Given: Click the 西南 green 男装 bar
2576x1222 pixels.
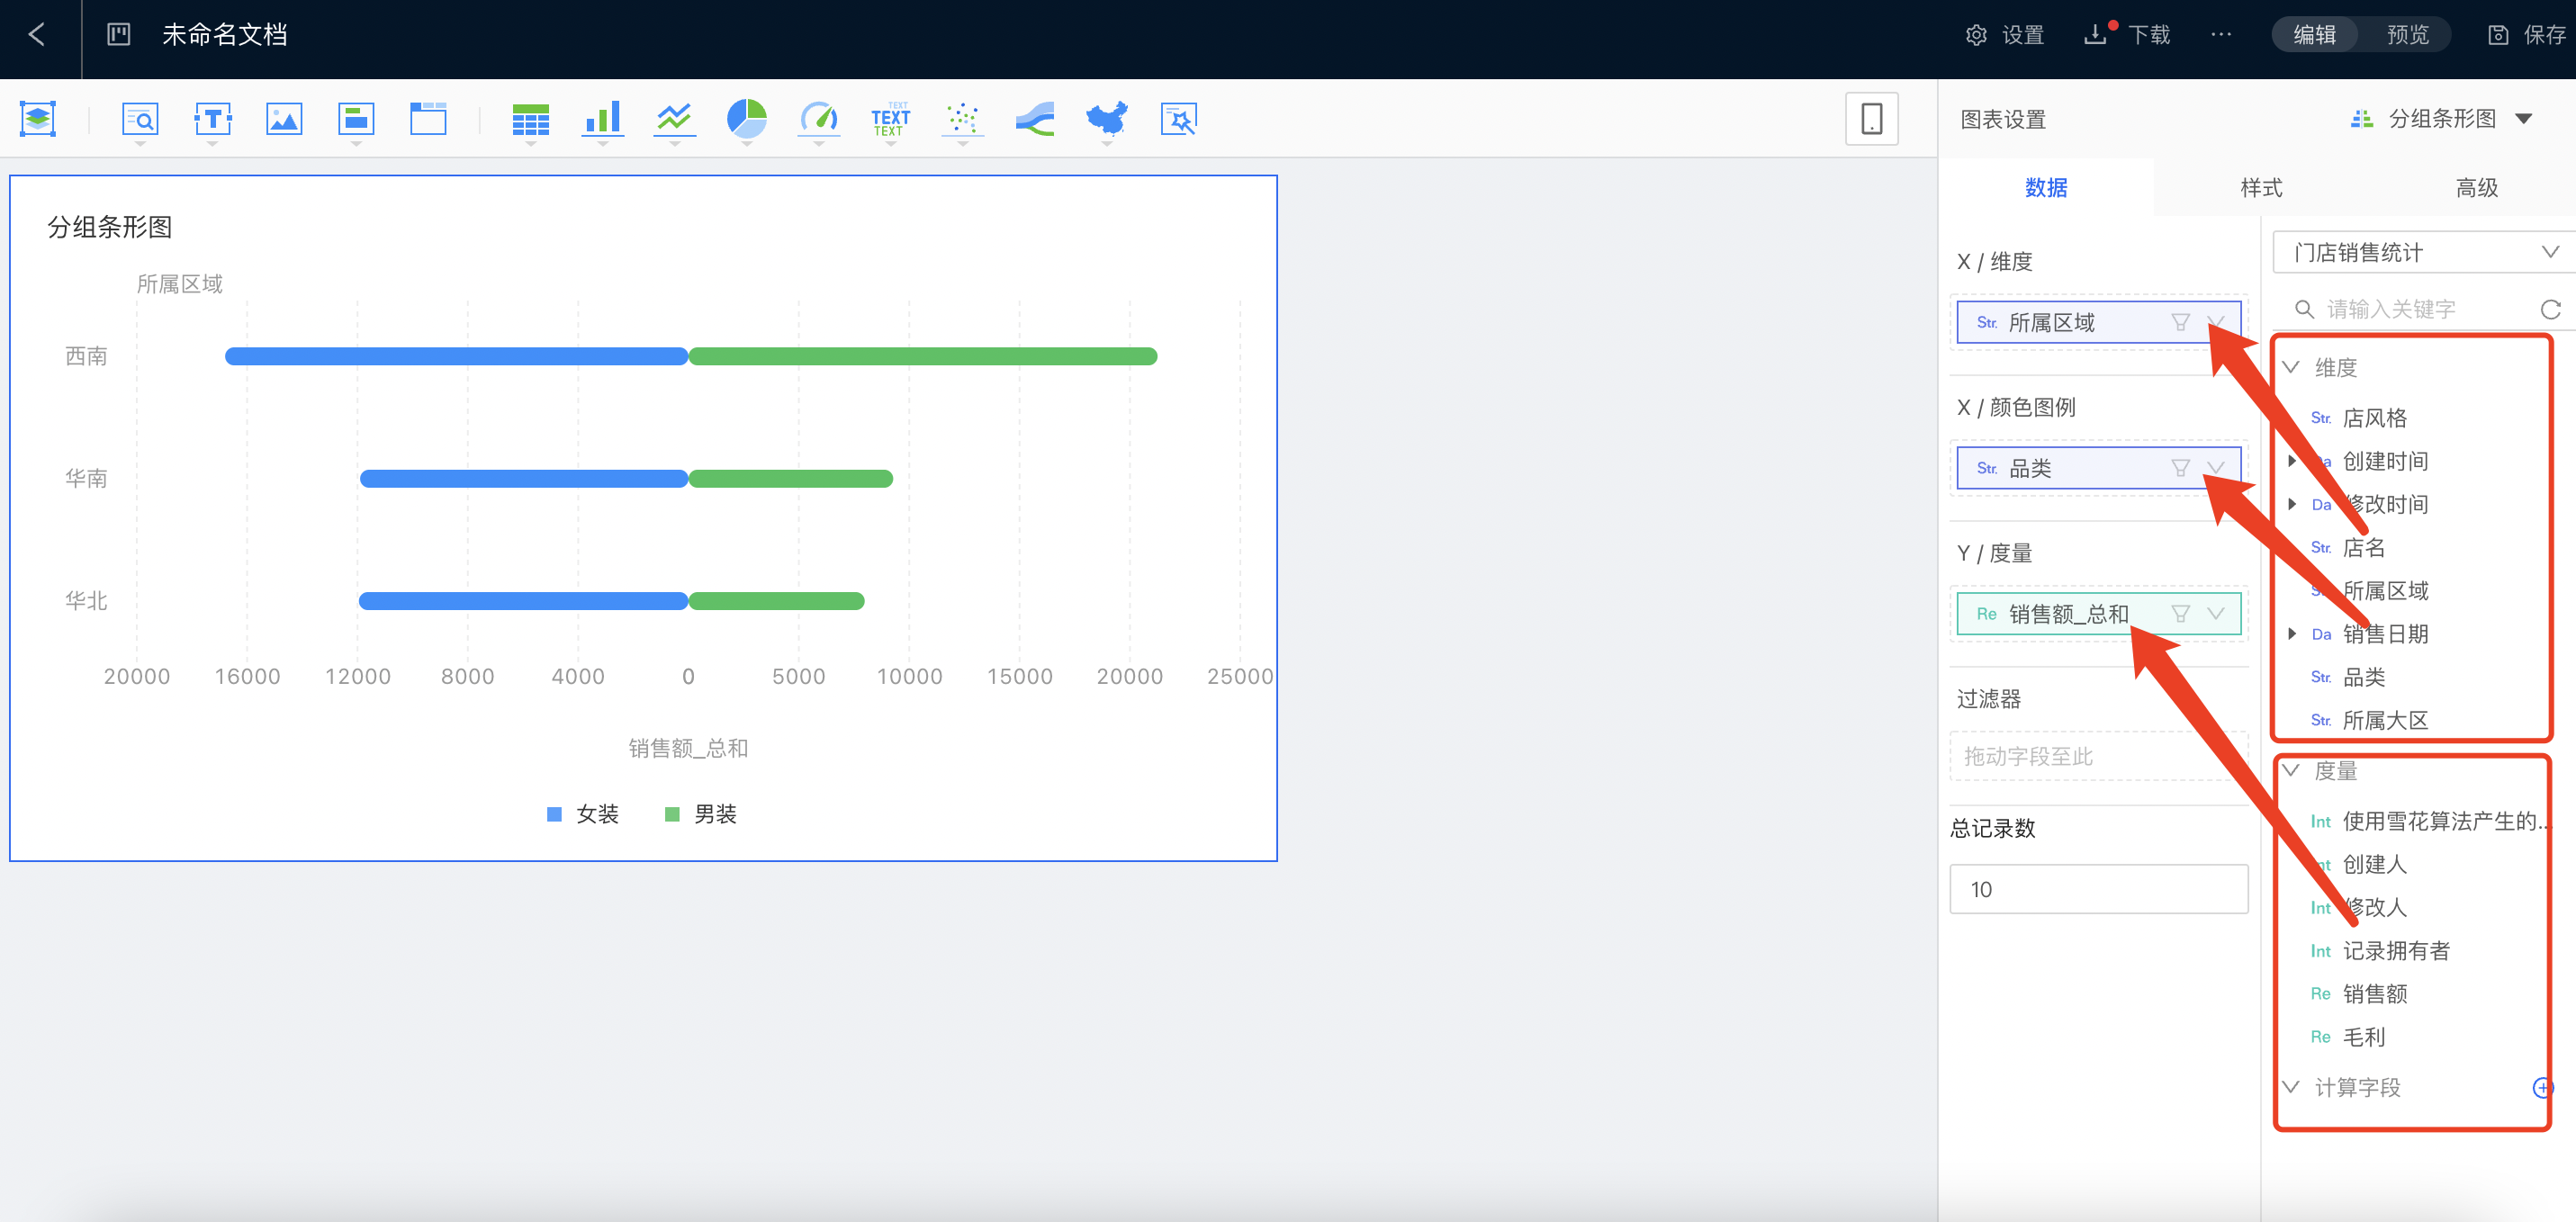Looking at the screenshot, I should click(x=923, y=357).
